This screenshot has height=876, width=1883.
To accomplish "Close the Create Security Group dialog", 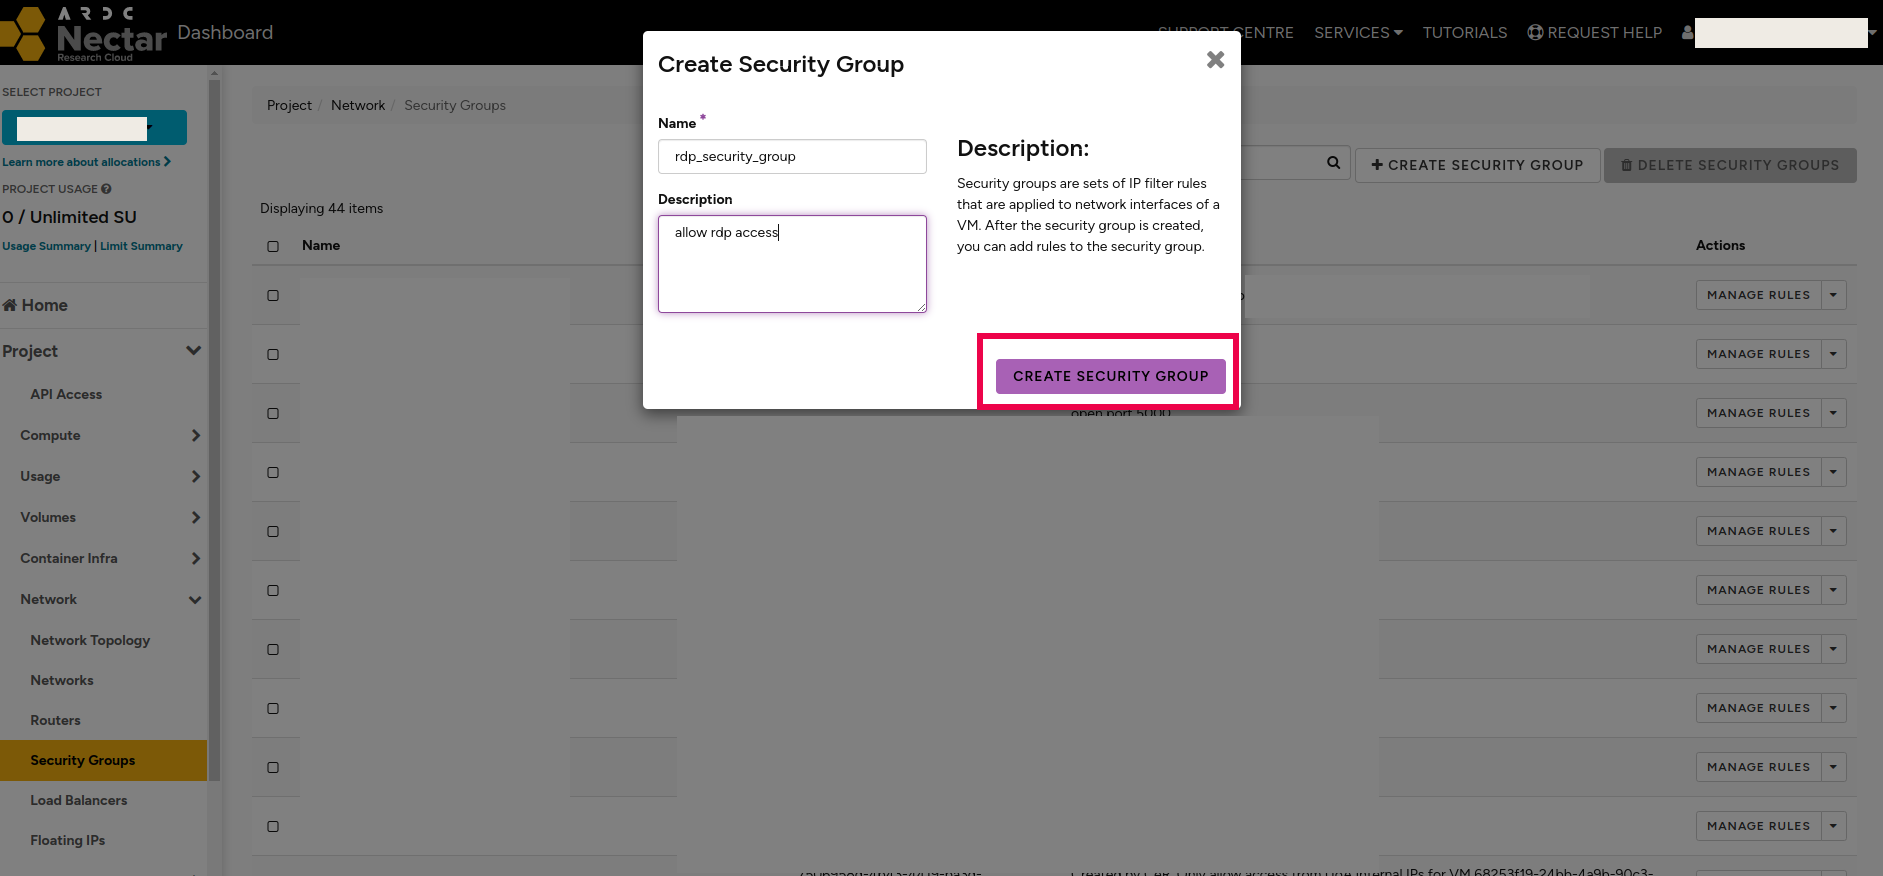I will pyautogui.click(x=1215, y=60).
